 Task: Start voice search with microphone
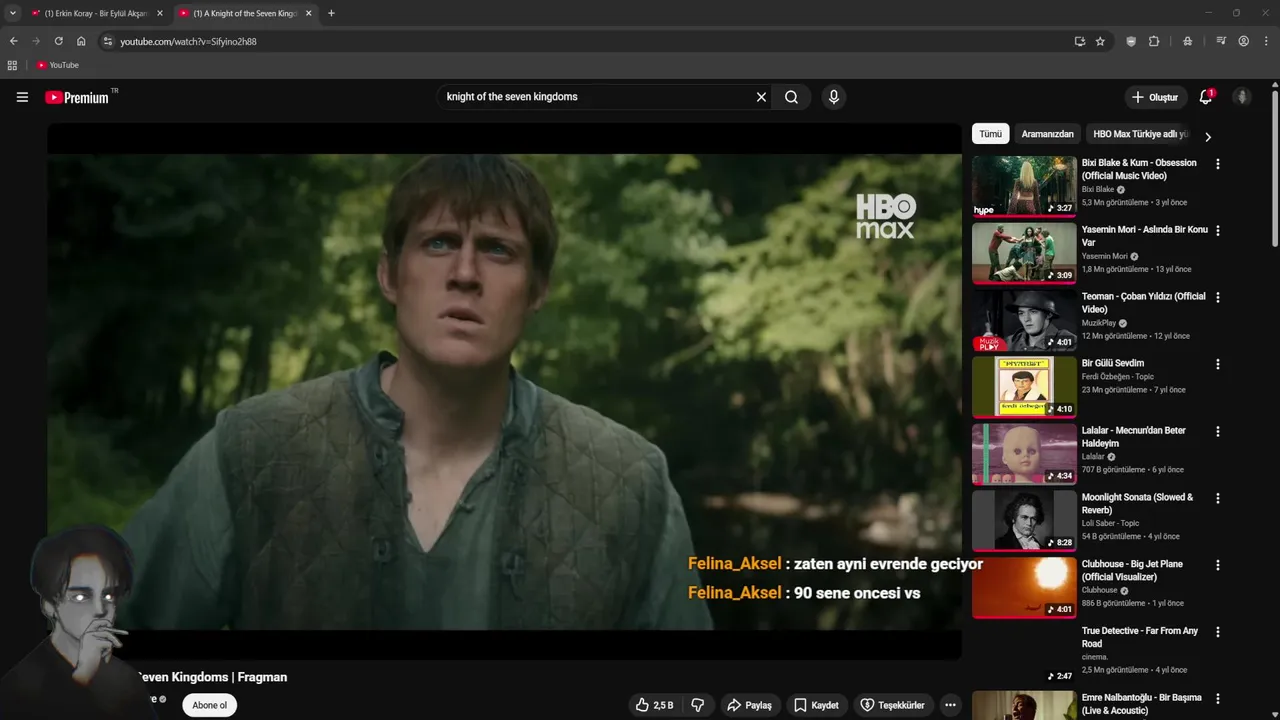coord(833,97)
